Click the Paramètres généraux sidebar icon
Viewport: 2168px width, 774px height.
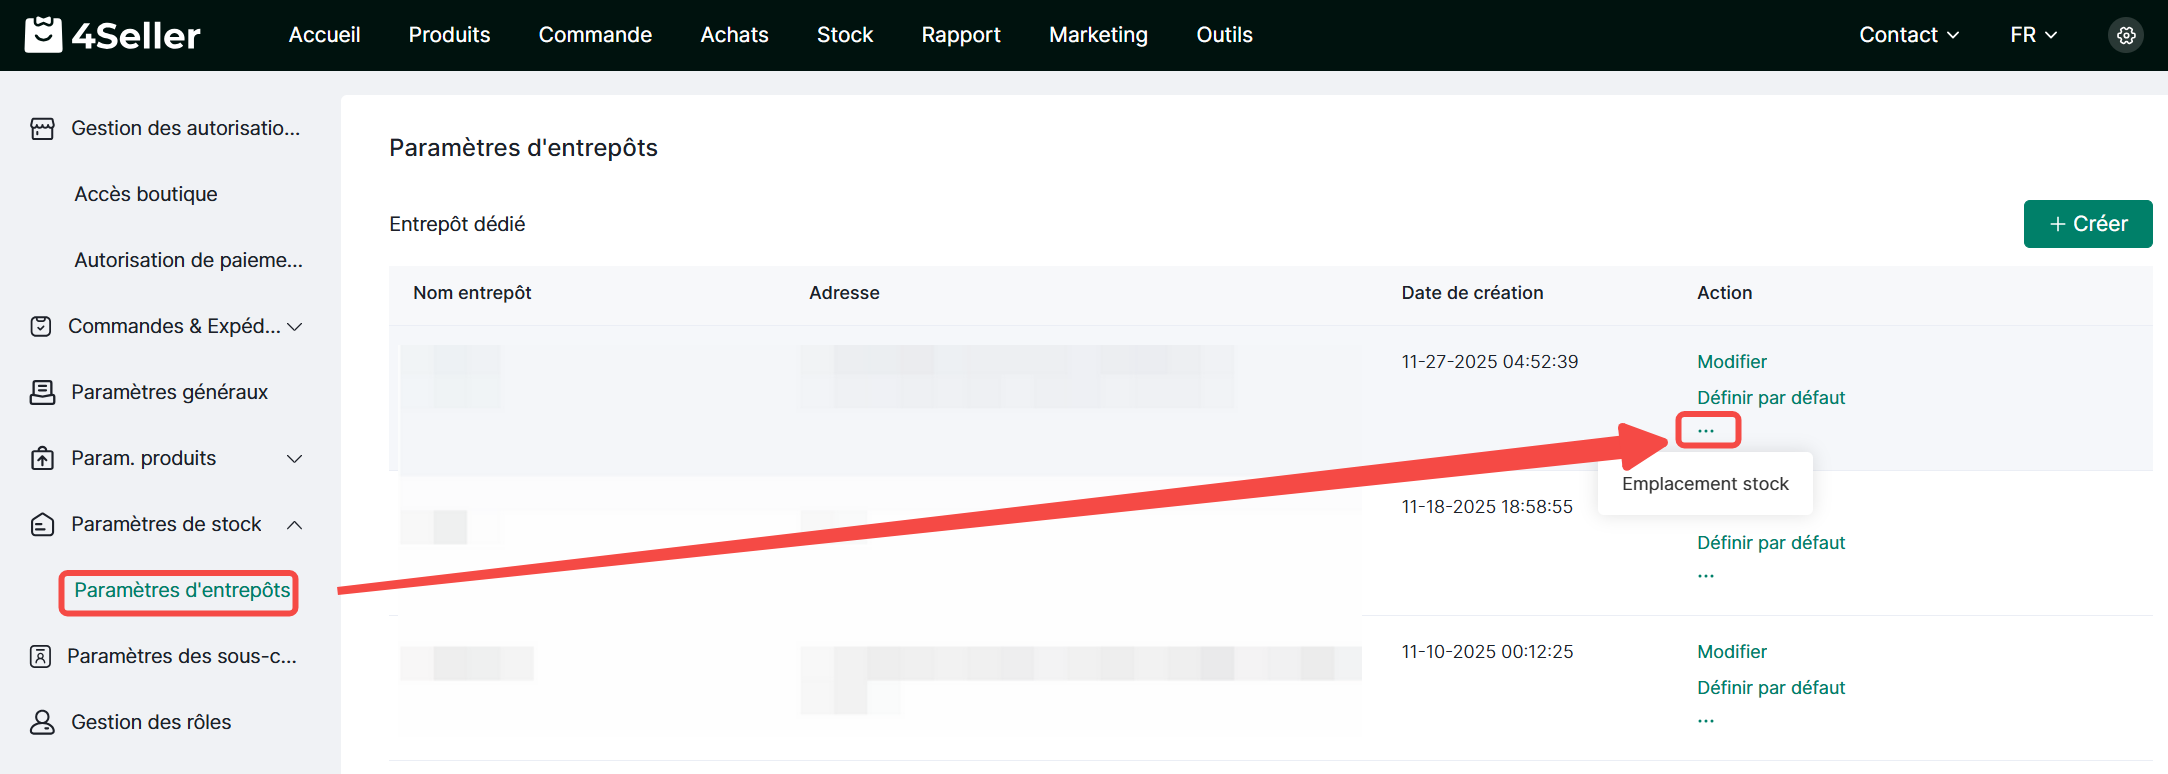tap(42, 392)
